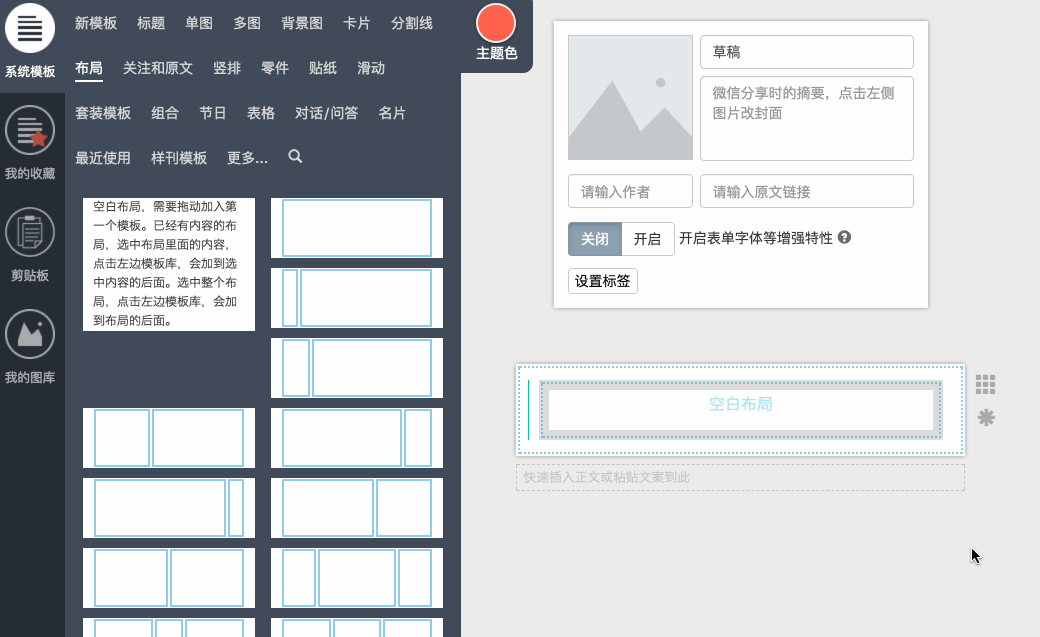Click the grid icon beside the editor
This screenshot has width=1040, height=637.
coord(986,384)
